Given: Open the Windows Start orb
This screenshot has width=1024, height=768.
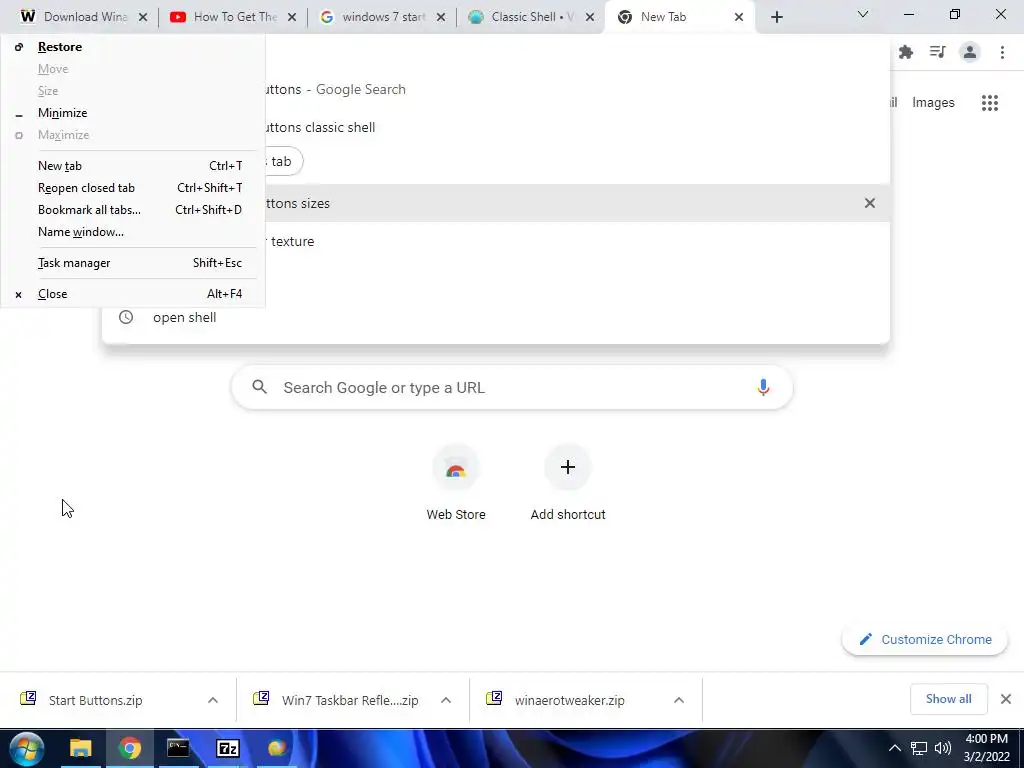Looking at the screenshot, I should click(26, 748).
